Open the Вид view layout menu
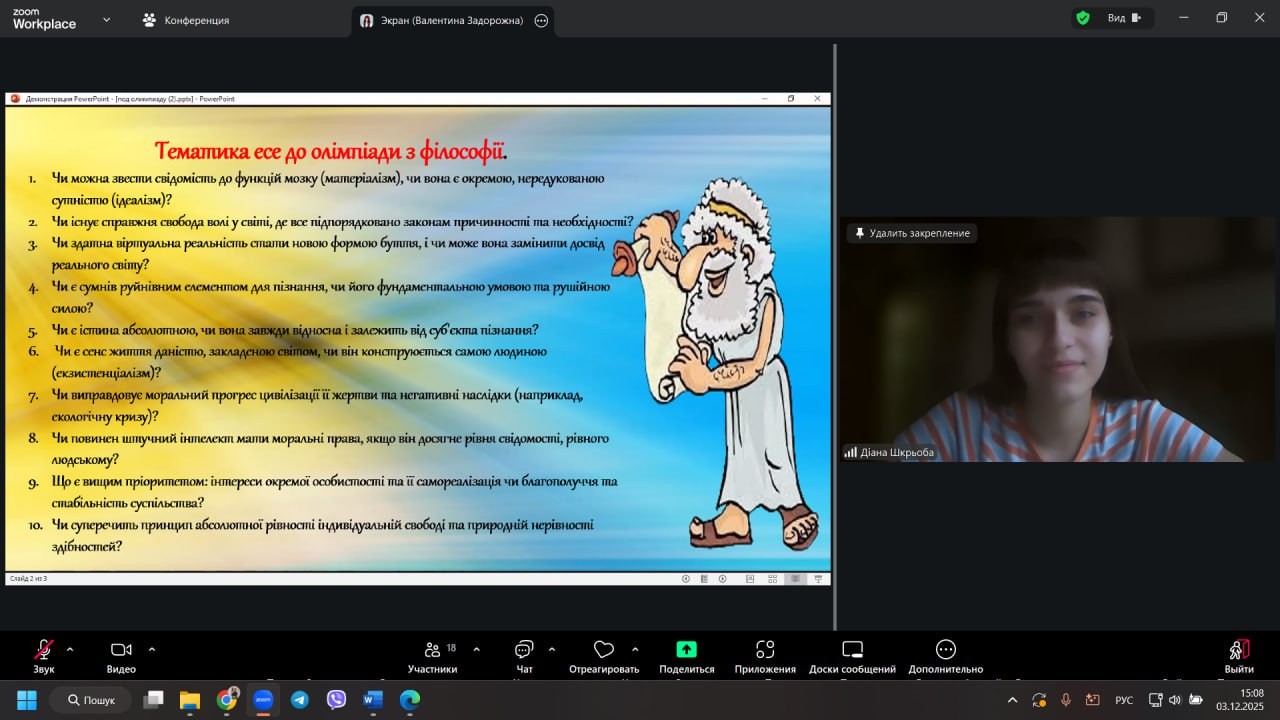 coord(1123,18)
